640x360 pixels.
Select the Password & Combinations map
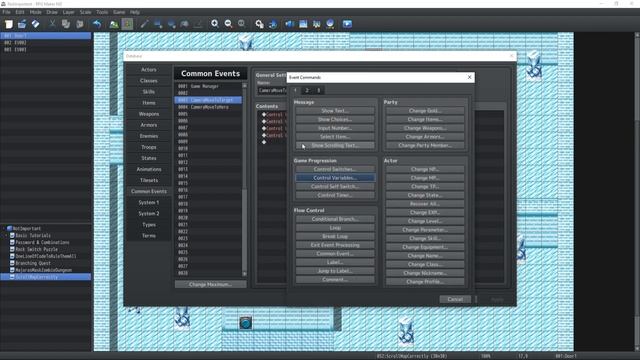pos(42,242)
